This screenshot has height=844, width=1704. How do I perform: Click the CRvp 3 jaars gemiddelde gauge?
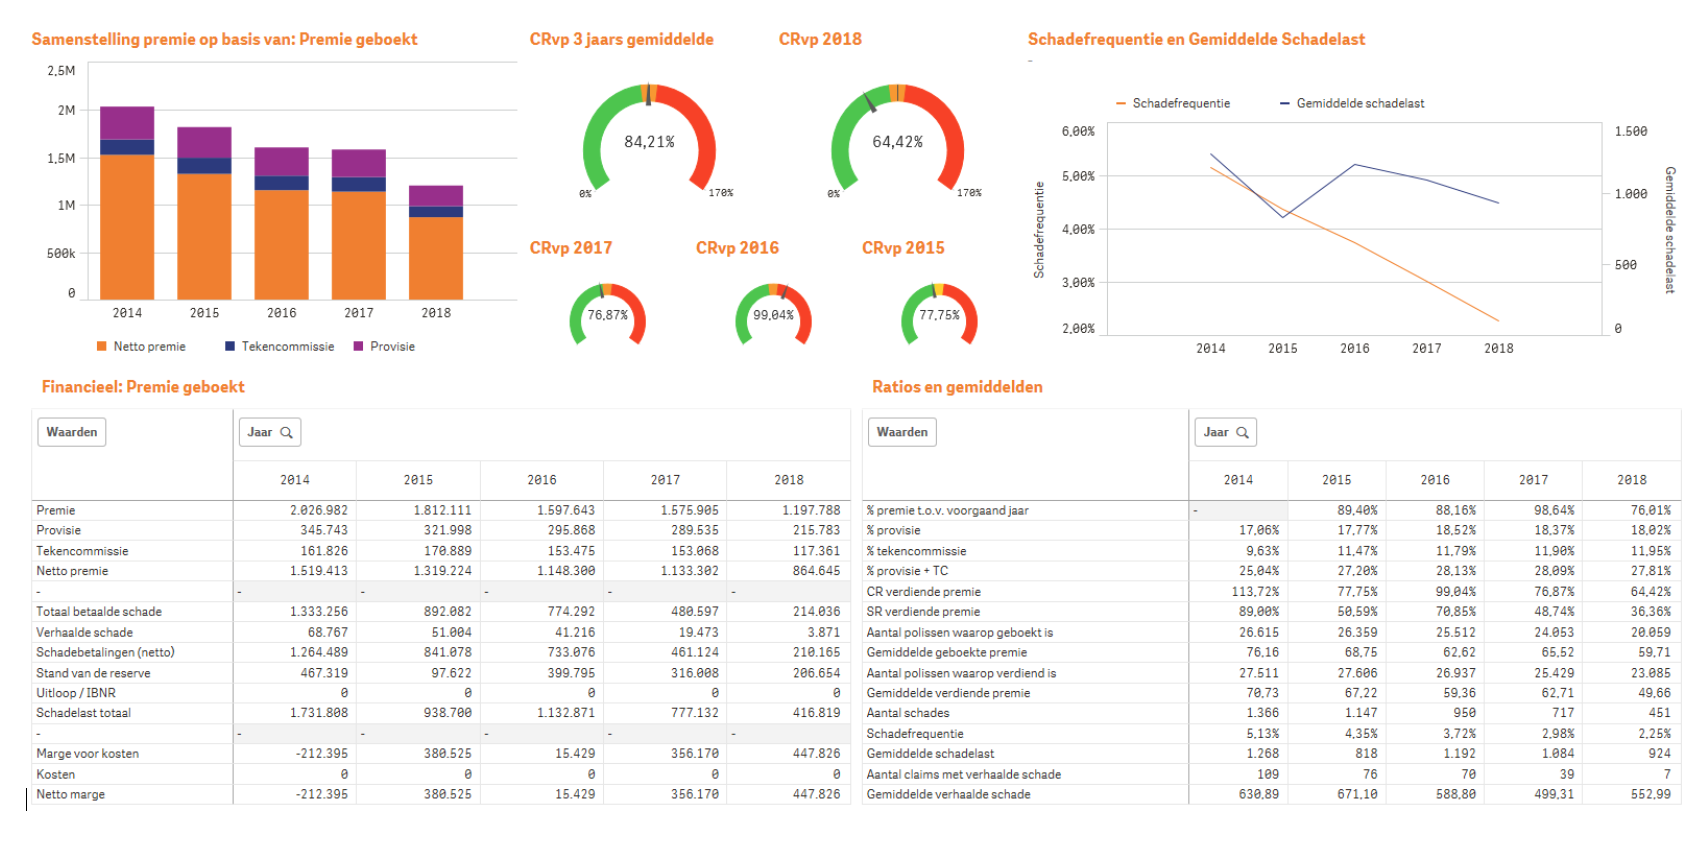click(649, 141)
